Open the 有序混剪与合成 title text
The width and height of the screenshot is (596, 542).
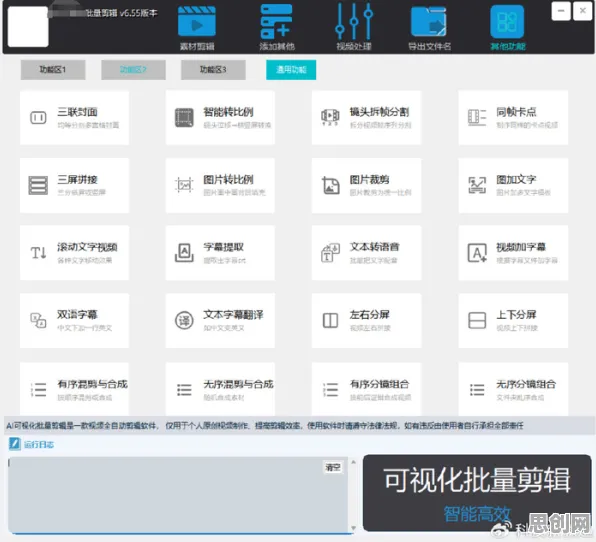point(92,384)
